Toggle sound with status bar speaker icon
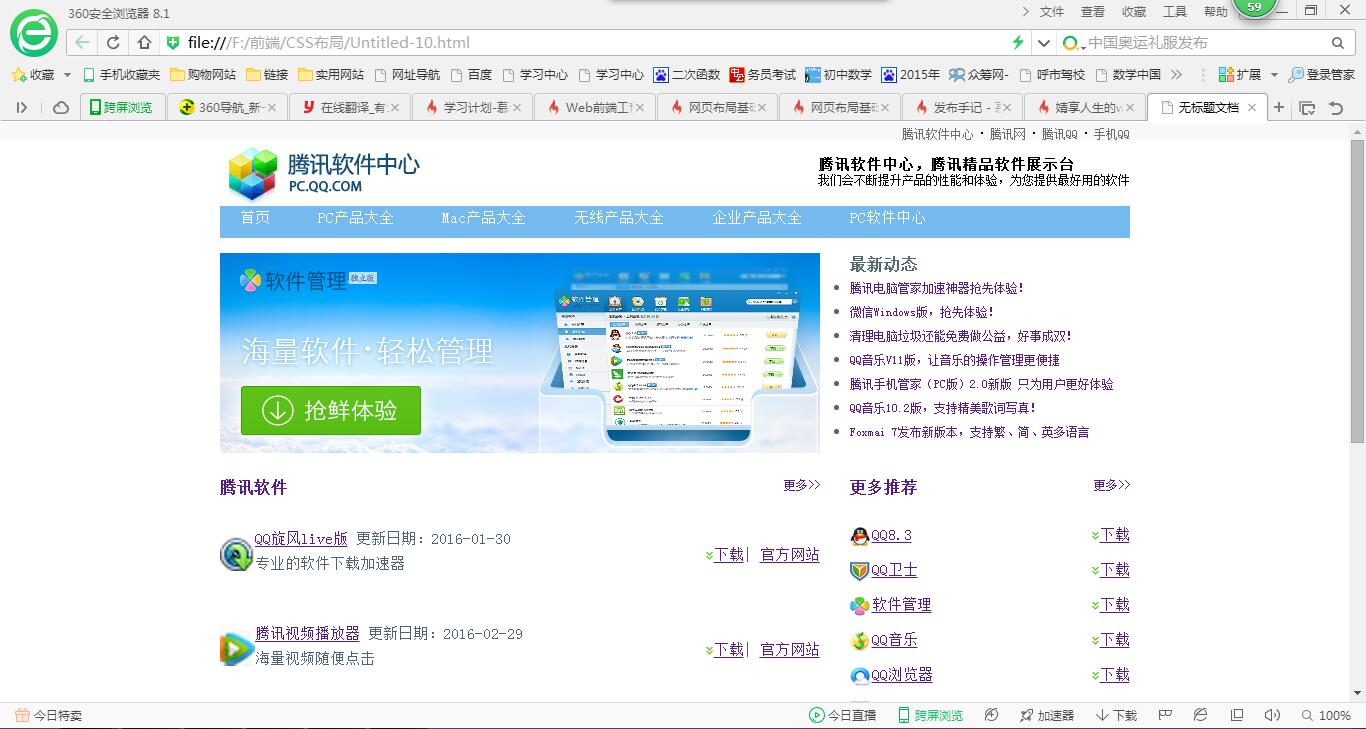 click(x=1272, y=715)
